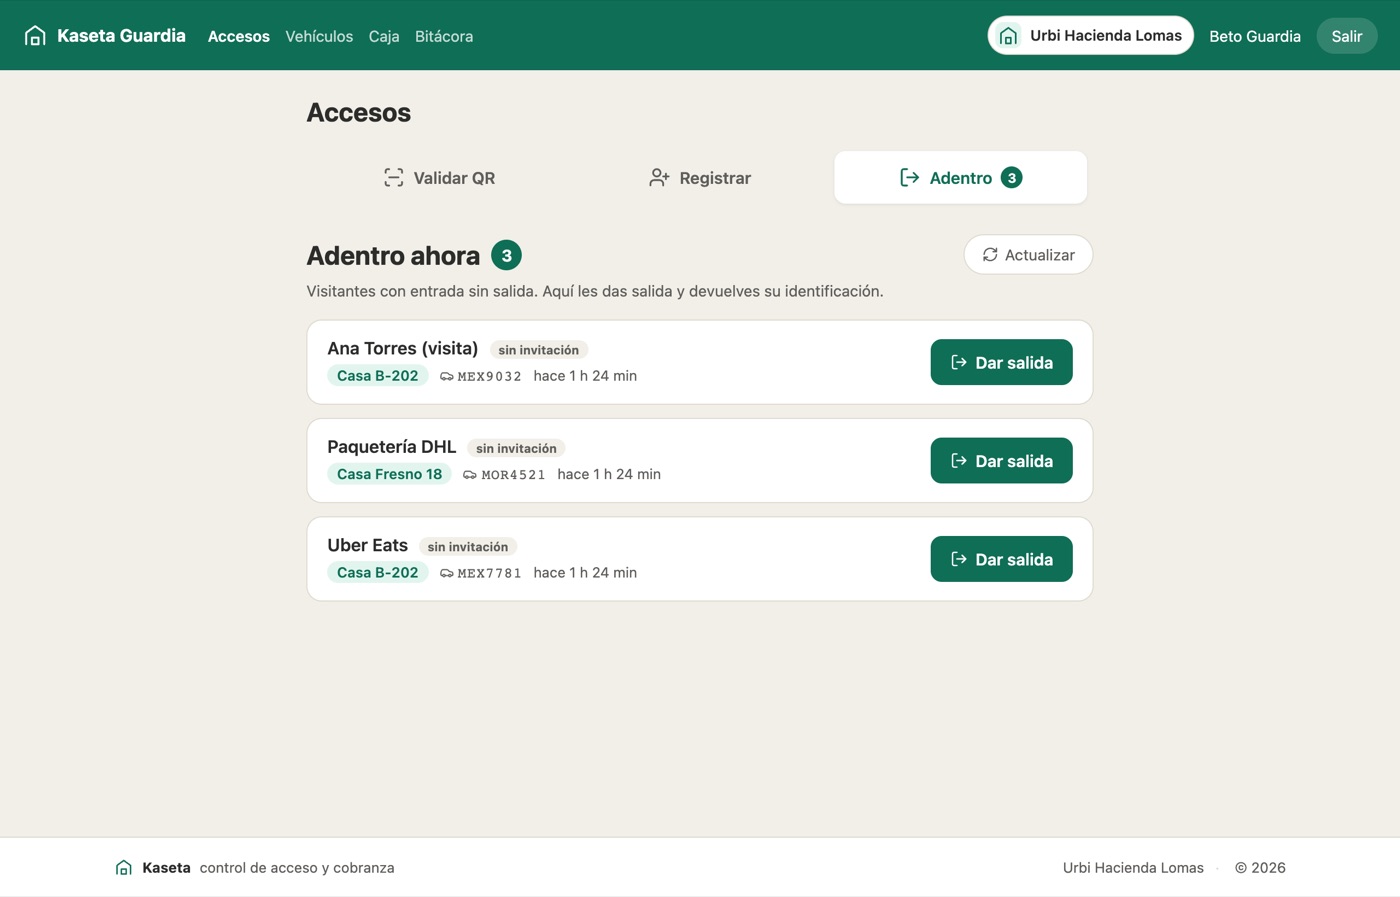Click the house icon in Urbi Hacienda Lomas pill
The image size is (1400, 897).
click(x=1008, y=36)
